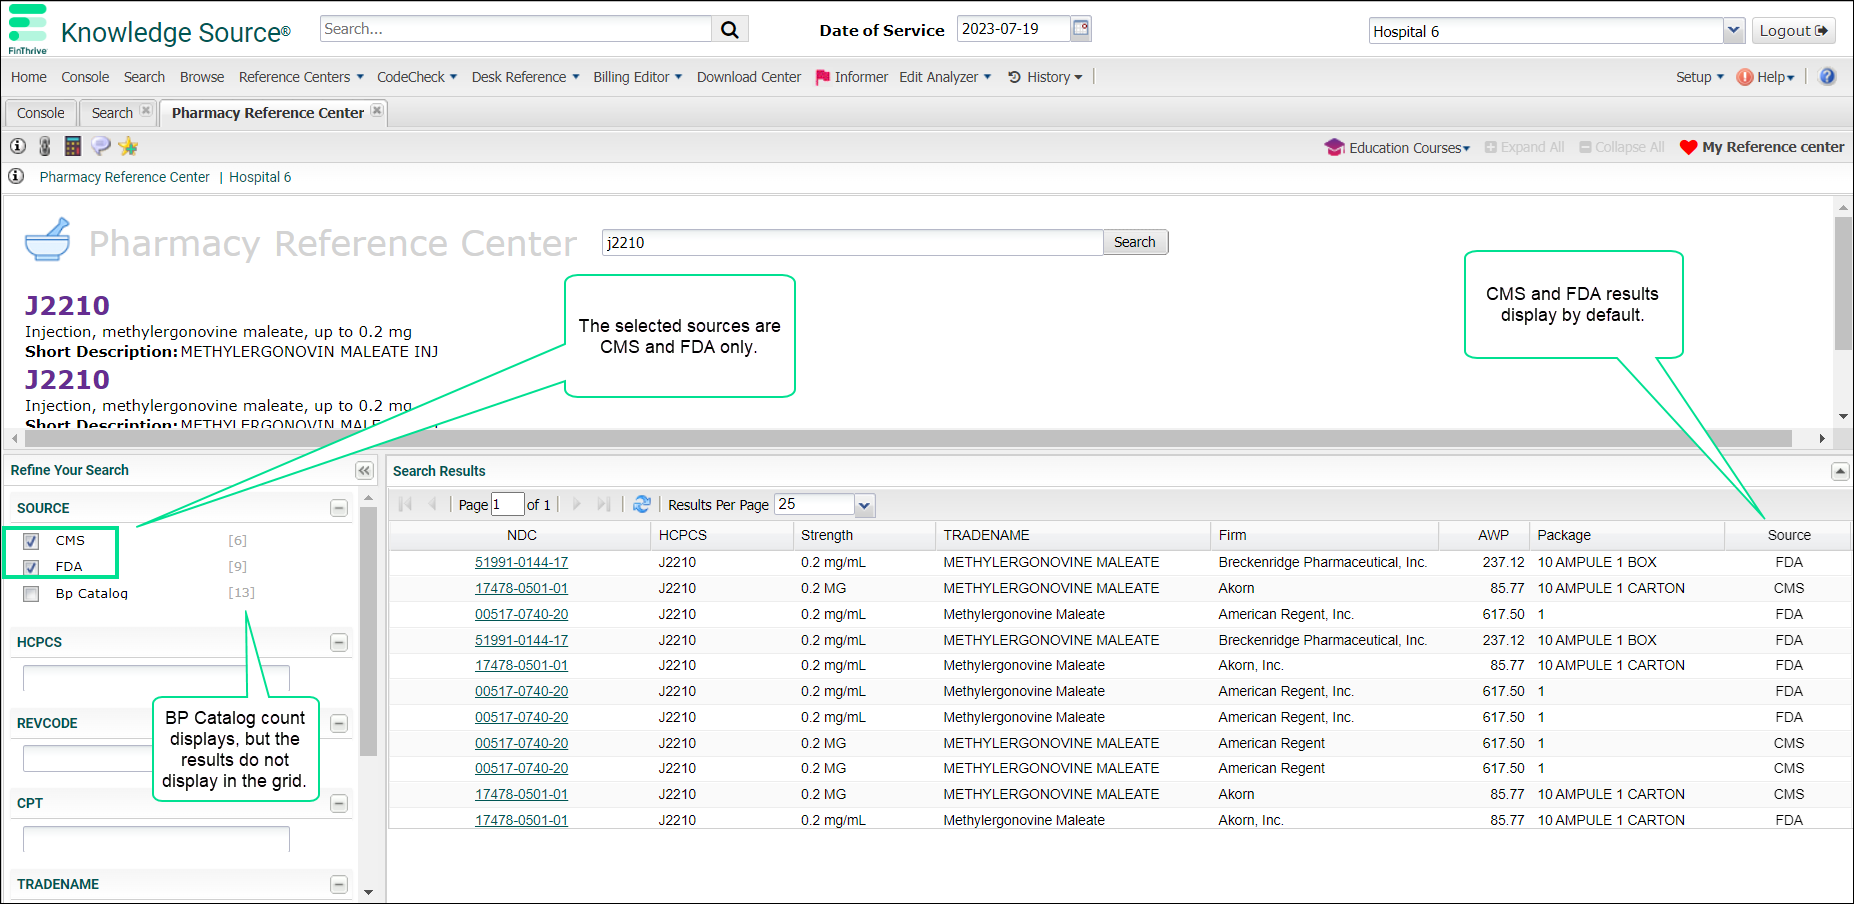
Task: Enable the Bp Catalog source checkbox
Action: pyautogui.click(x=32, y=594)
